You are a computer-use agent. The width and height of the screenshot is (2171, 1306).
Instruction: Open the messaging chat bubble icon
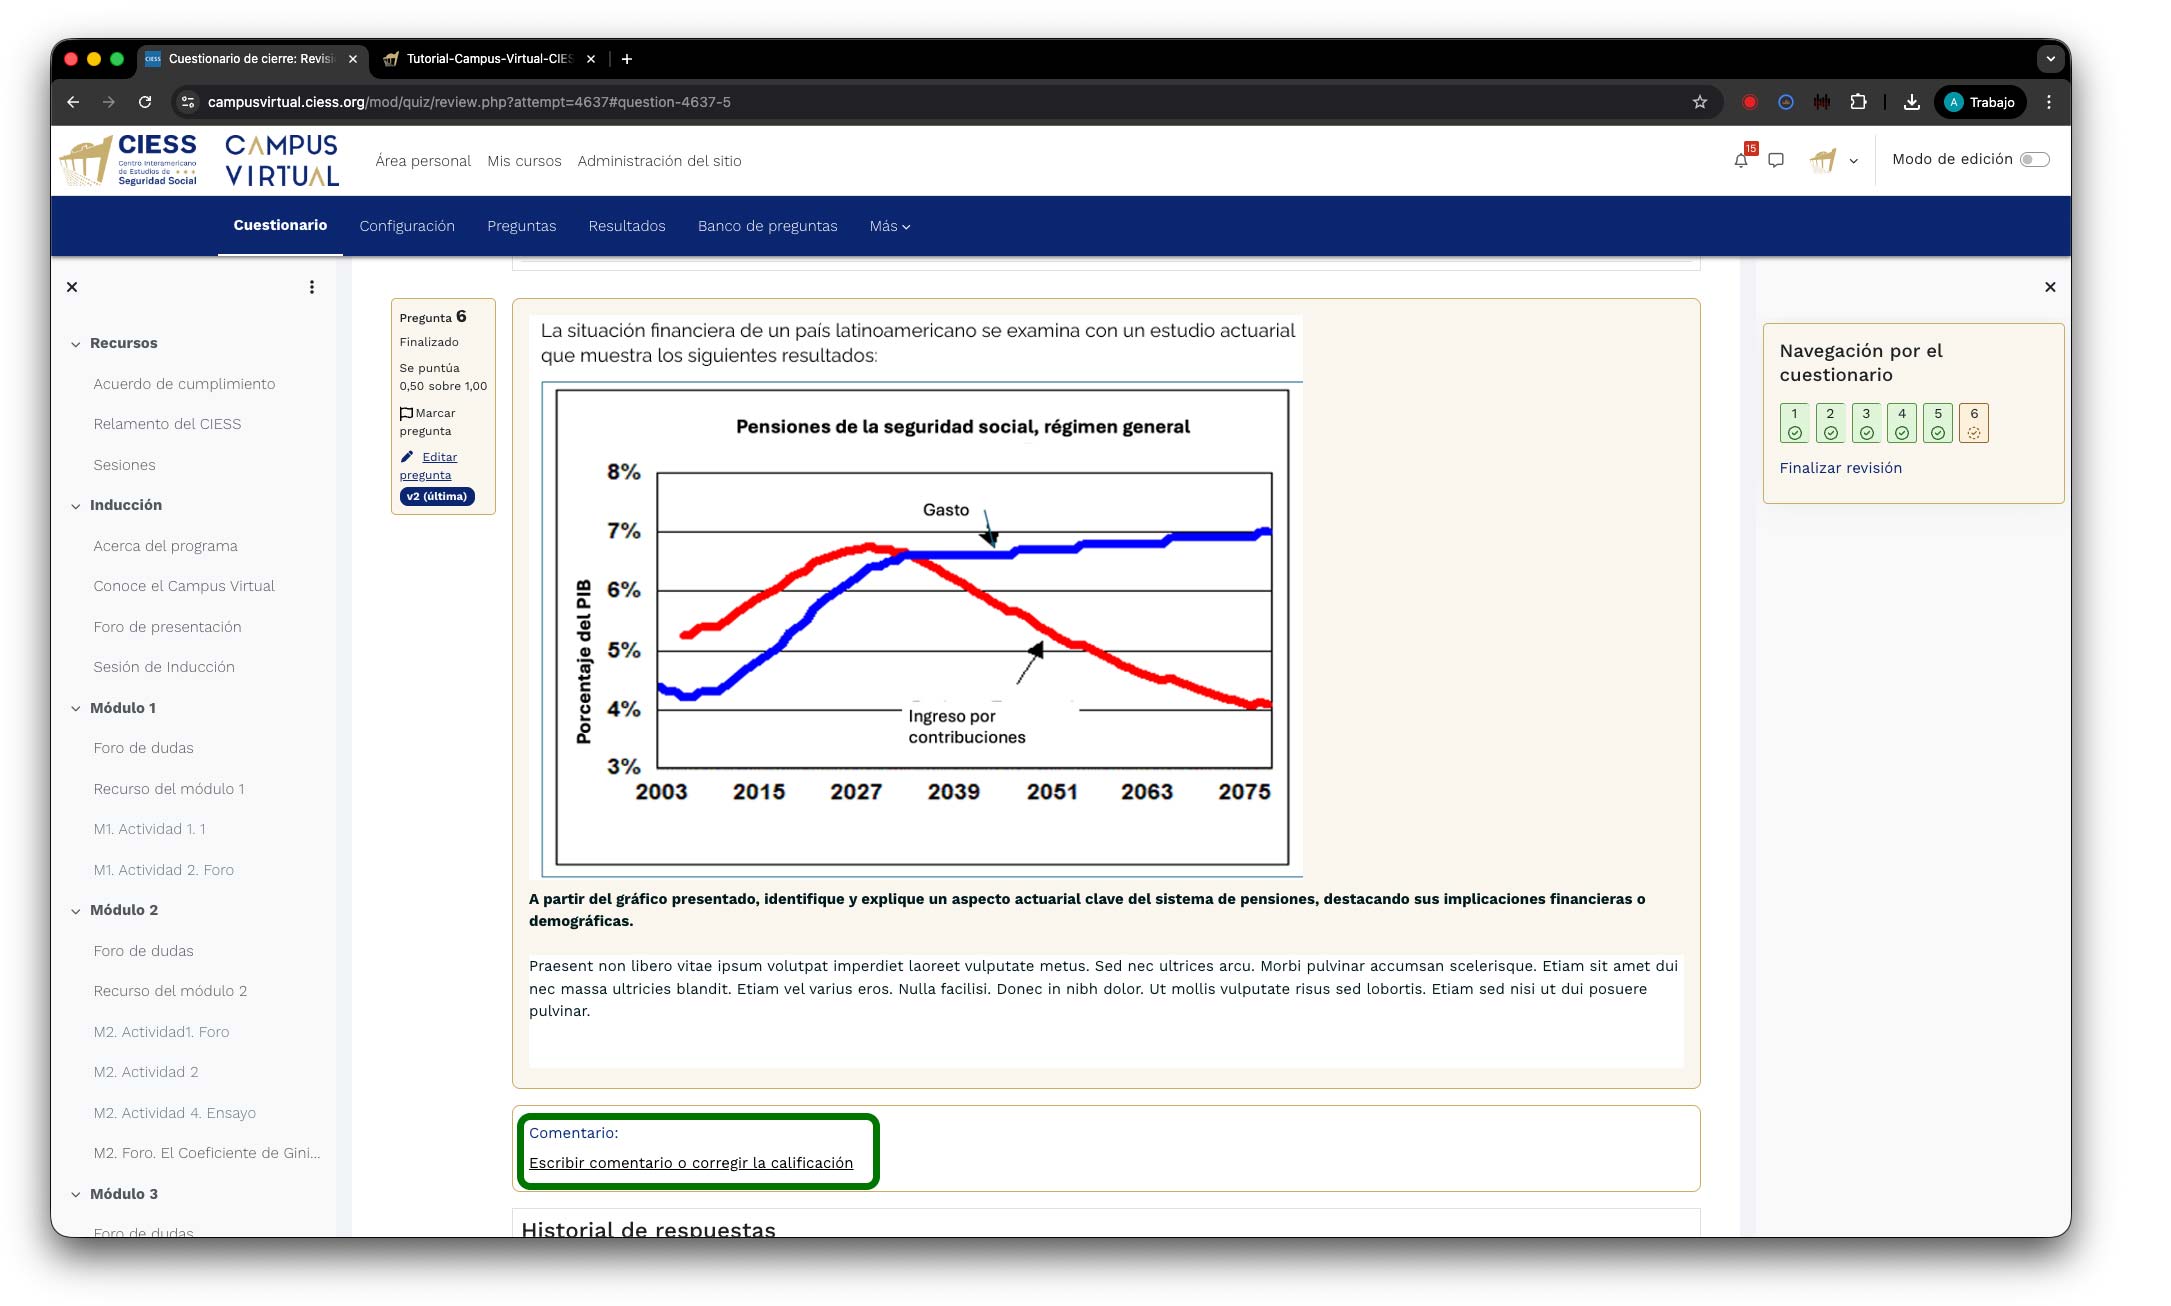pos(1776,160)
